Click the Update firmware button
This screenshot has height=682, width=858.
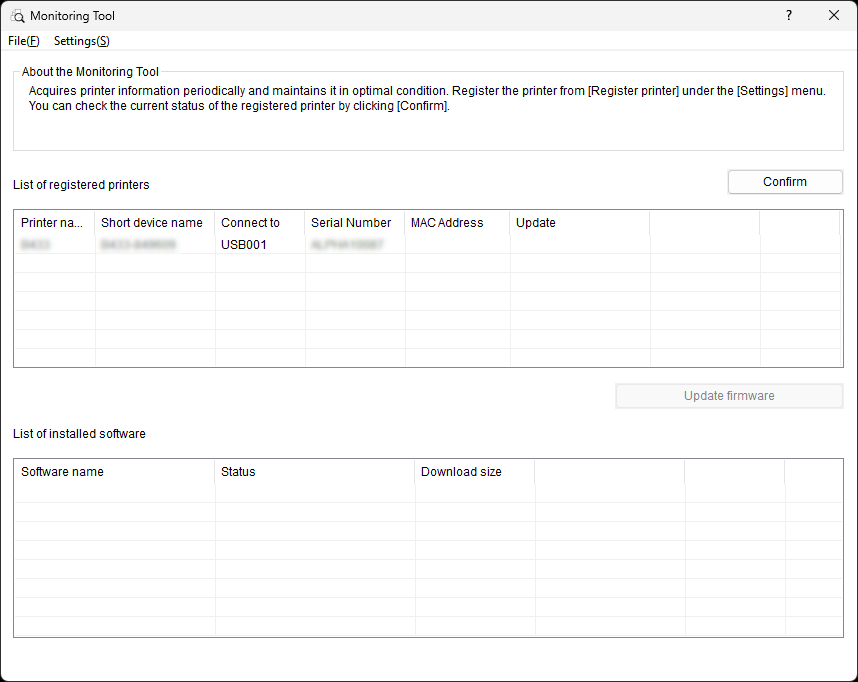729,396
